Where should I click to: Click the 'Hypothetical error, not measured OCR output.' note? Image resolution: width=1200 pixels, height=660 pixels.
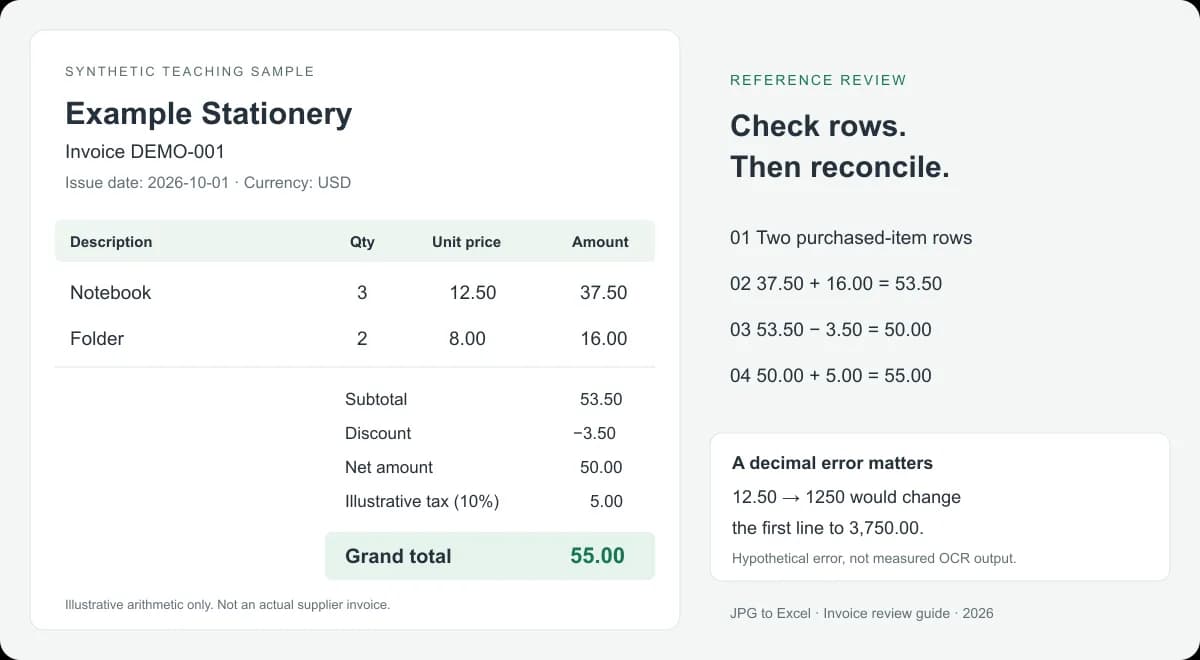(874, 558)
